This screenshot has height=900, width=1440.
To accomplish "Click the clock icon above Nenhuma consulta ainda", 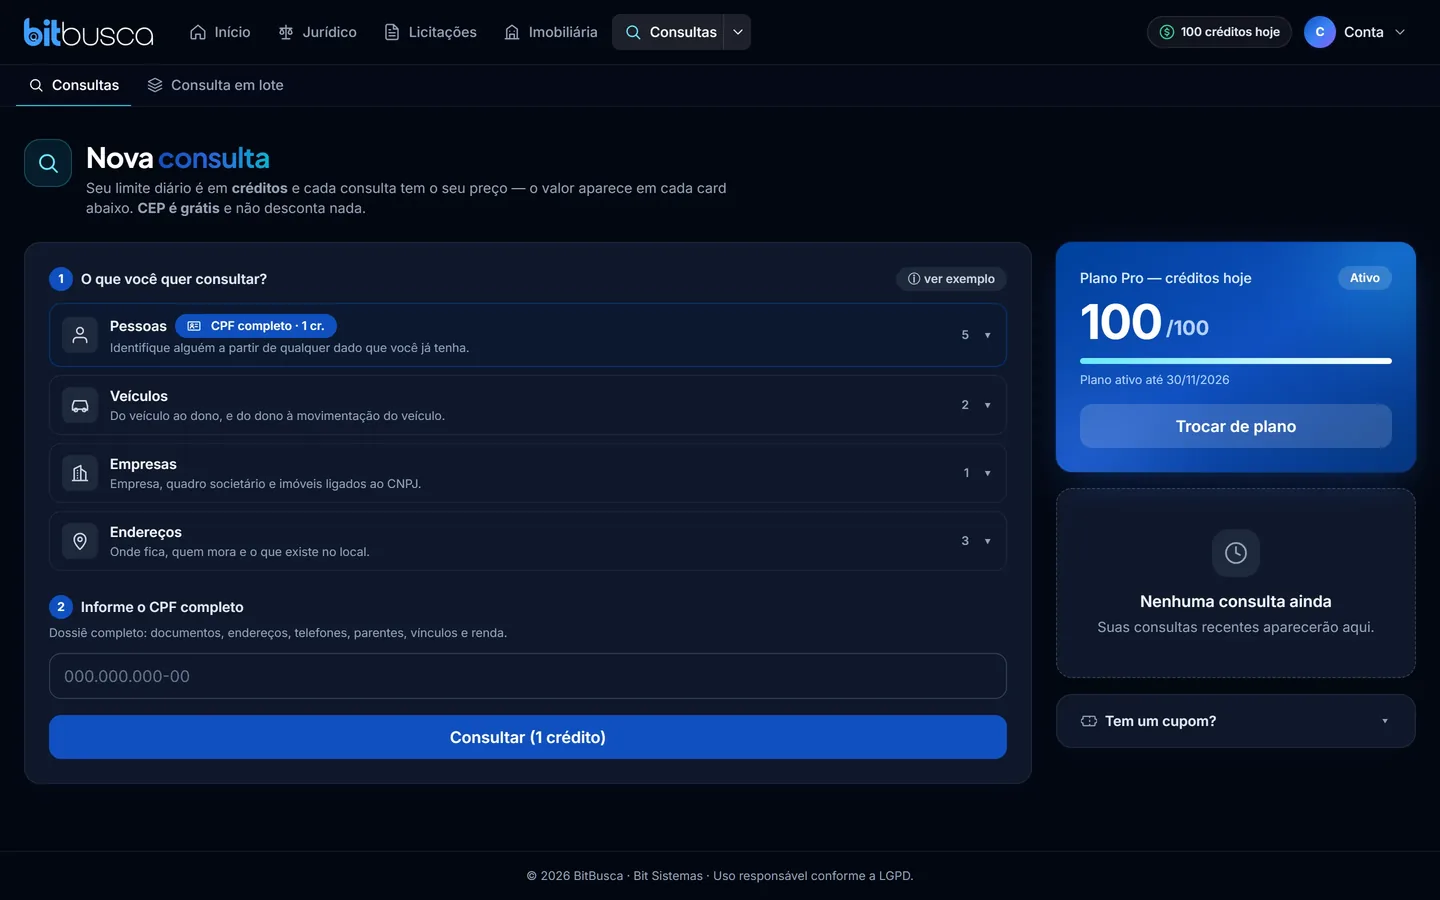I will [x=1236, y=553].
